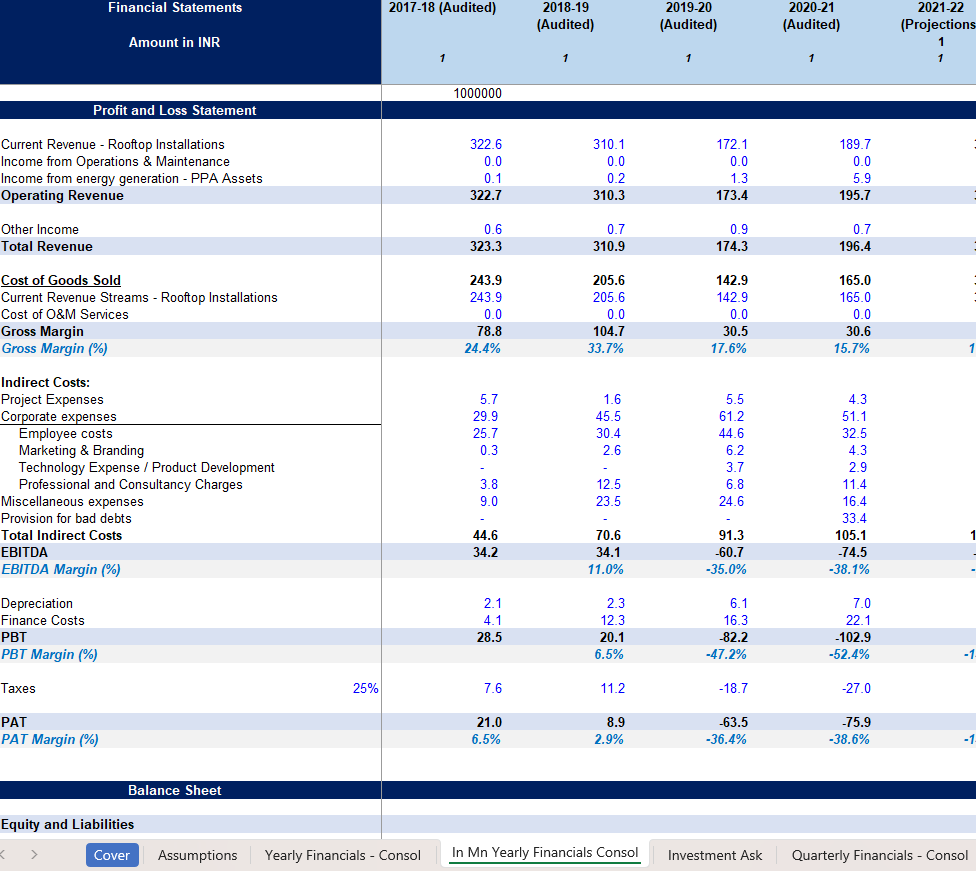The height and width of the screenshot is (871, 976).
Task: Click the Profit and Loss Statement header
Action: tap(175, 110)
